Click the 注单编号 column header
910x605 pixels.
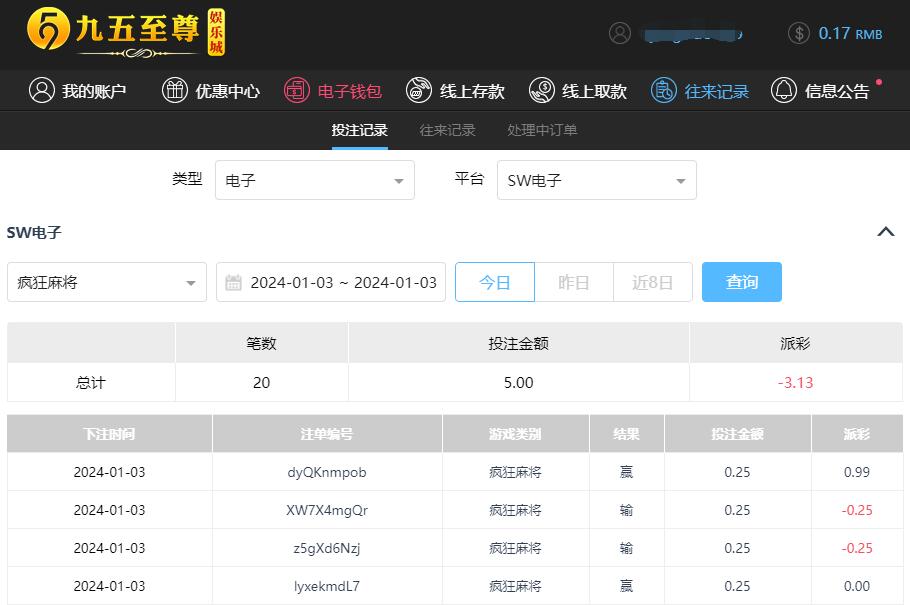pos(327,434)
